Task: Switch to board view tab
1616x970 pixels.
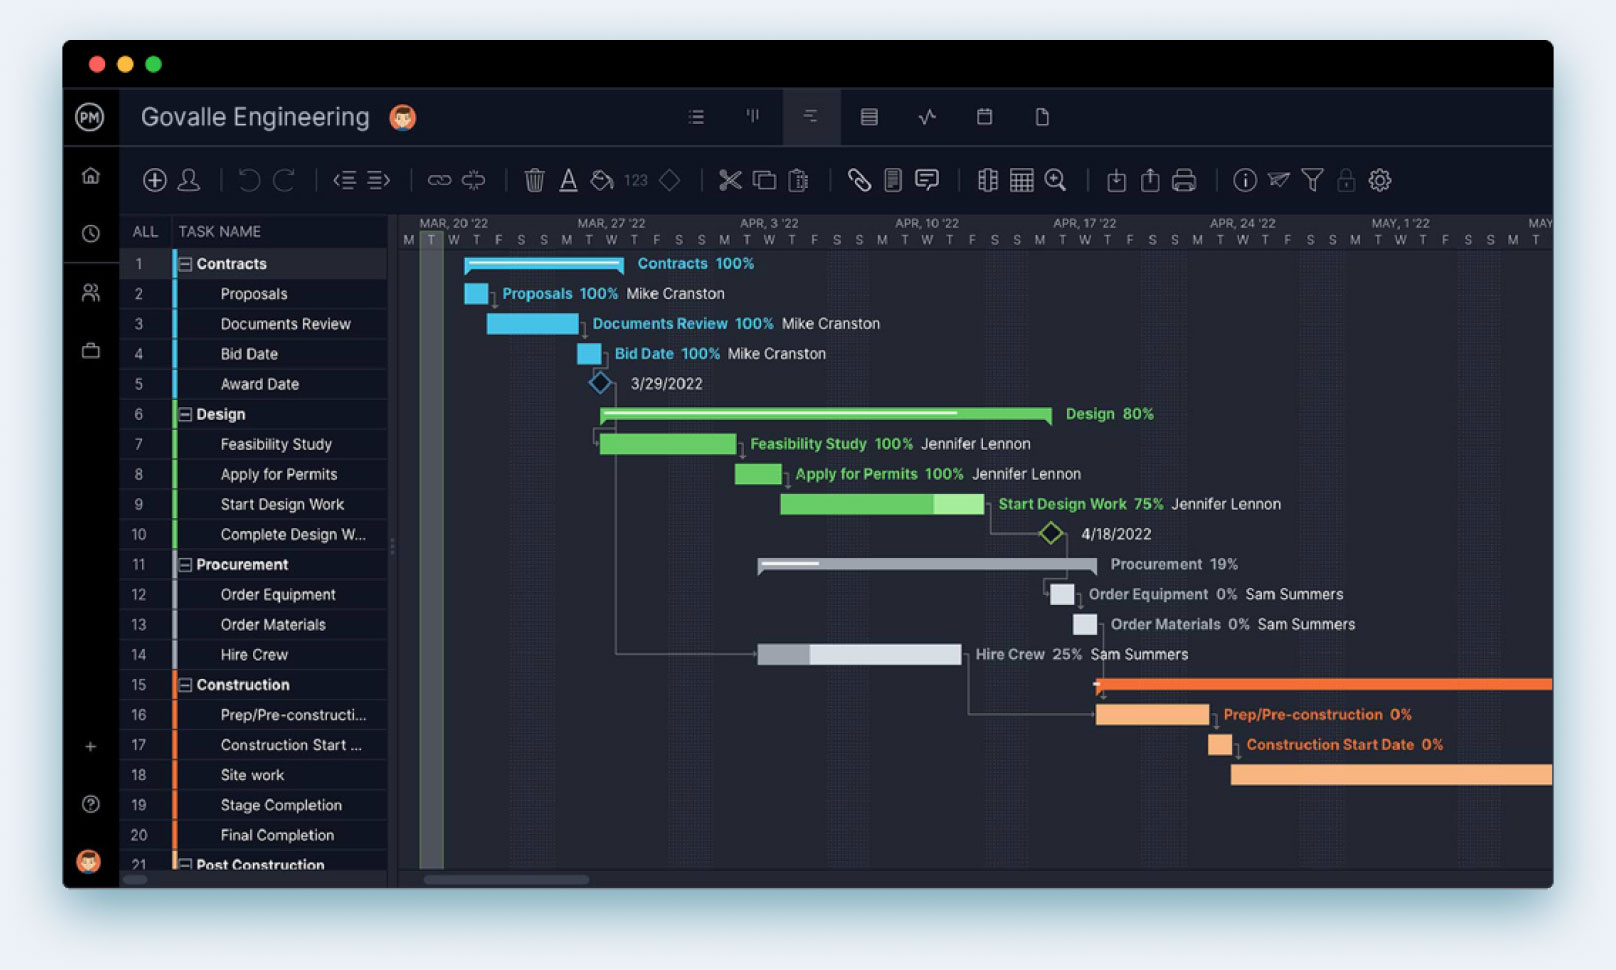Action: (x=753, y=116)
